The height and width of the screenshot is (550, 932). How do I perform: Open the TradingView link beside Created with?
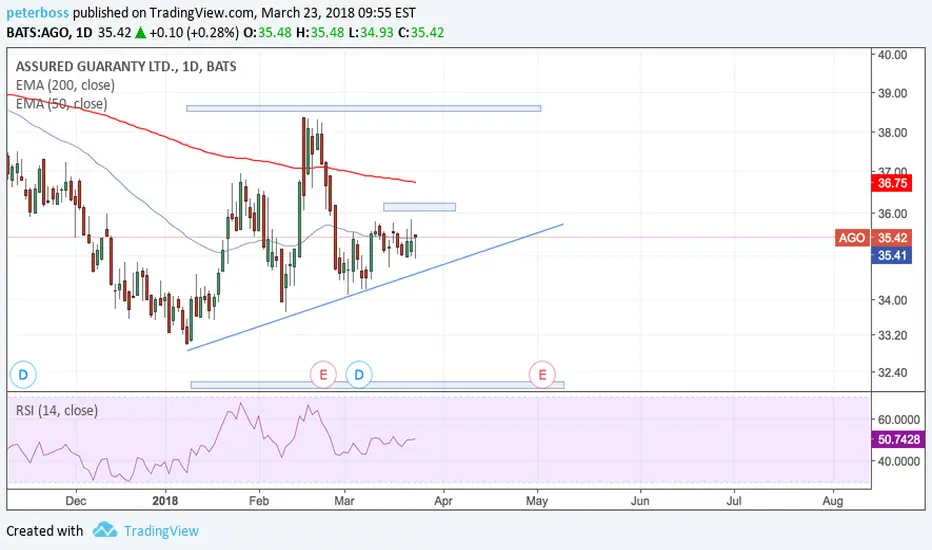point(161,531)
